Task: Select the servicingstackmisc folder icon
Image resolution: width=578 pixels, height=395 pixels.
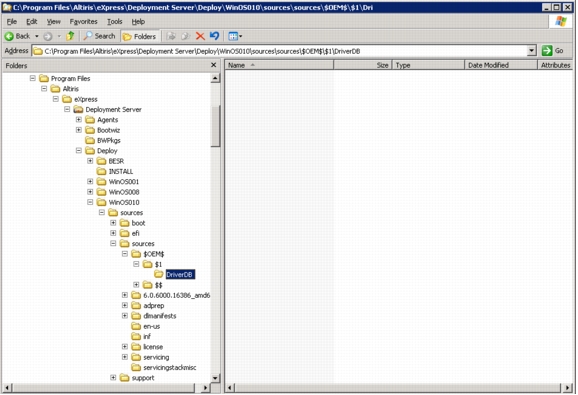Action: click(x=136, y=367)
